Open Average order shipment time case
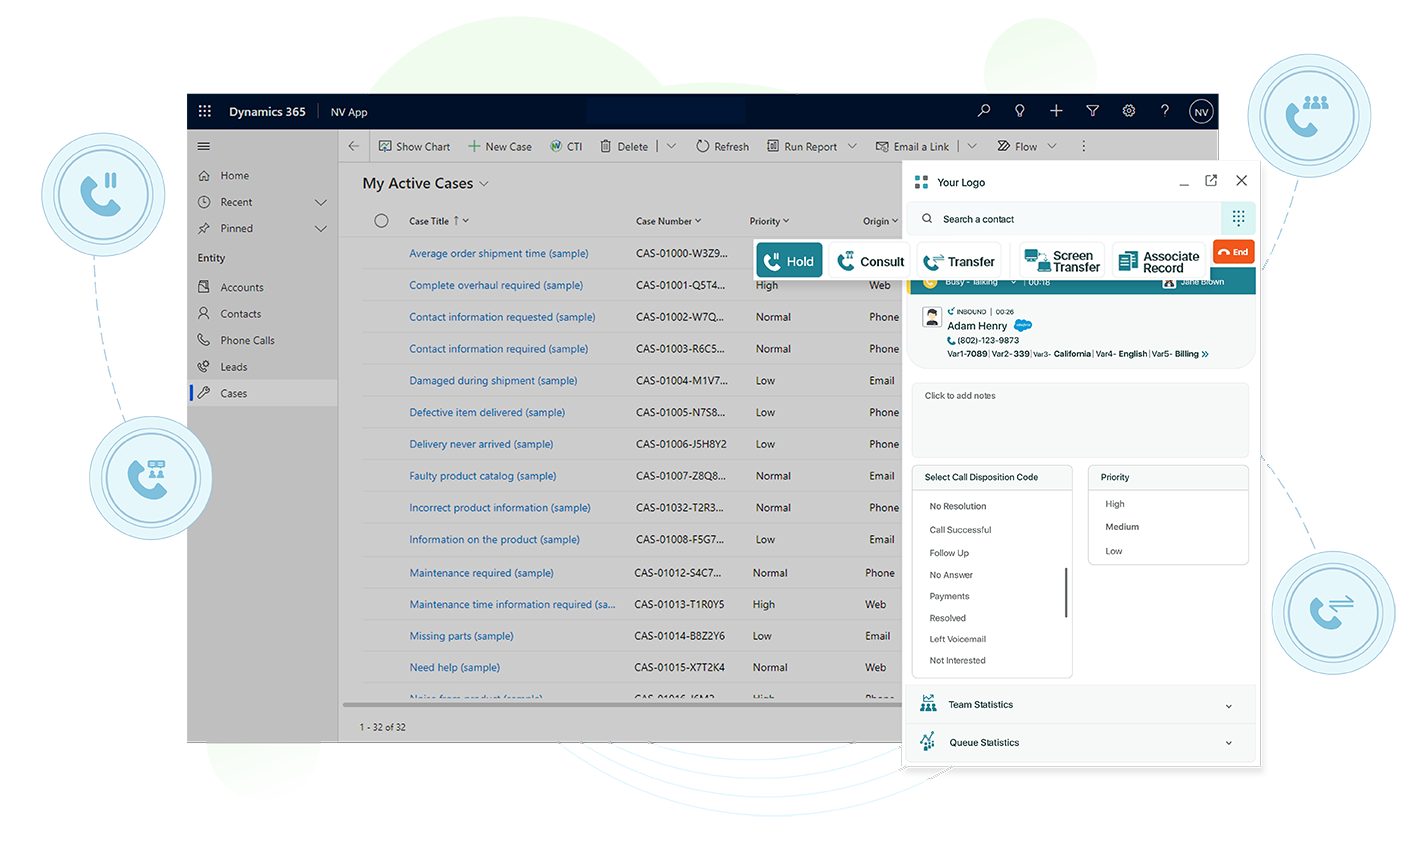1416x842 pixels. click(498, 253)
